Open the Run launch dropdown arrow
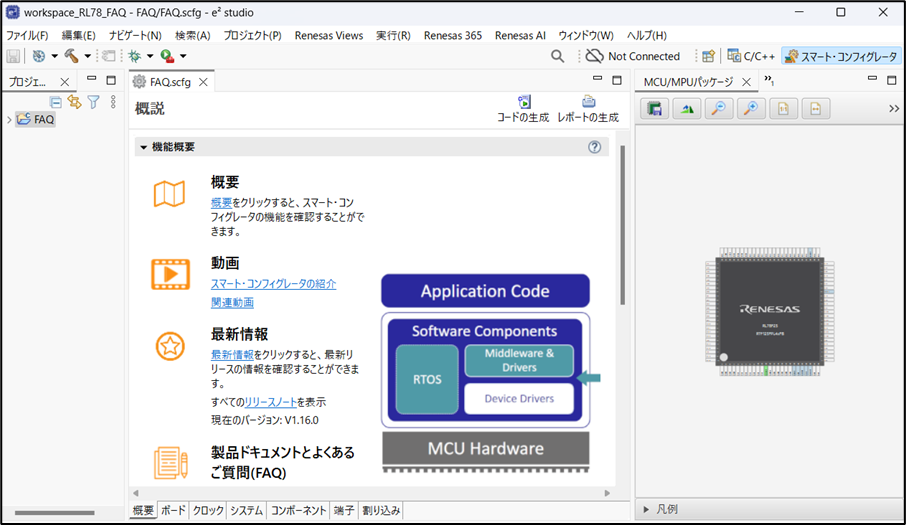906x525 pixels. coord(183,56)
